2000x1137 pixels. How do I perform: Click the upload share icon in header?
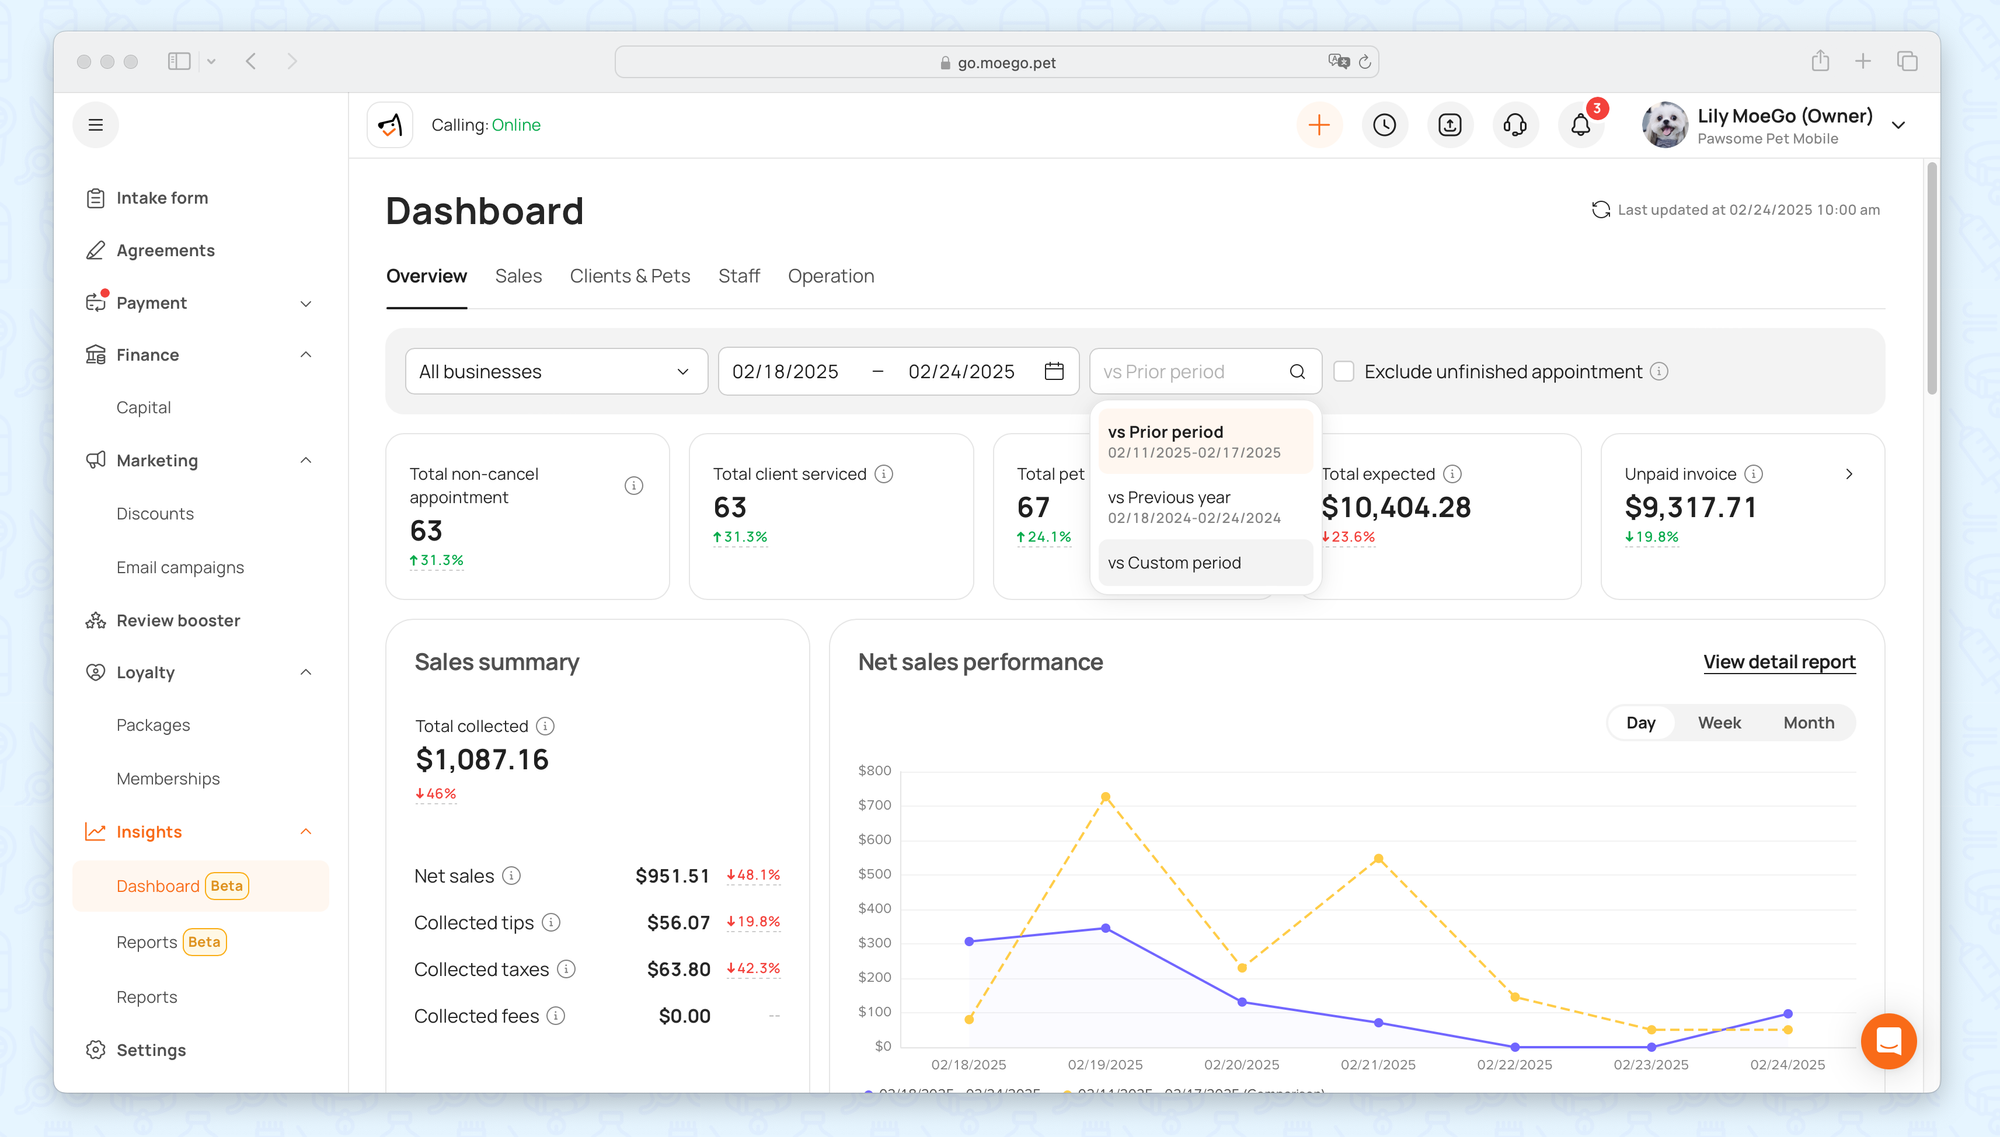pos(1449,125)
